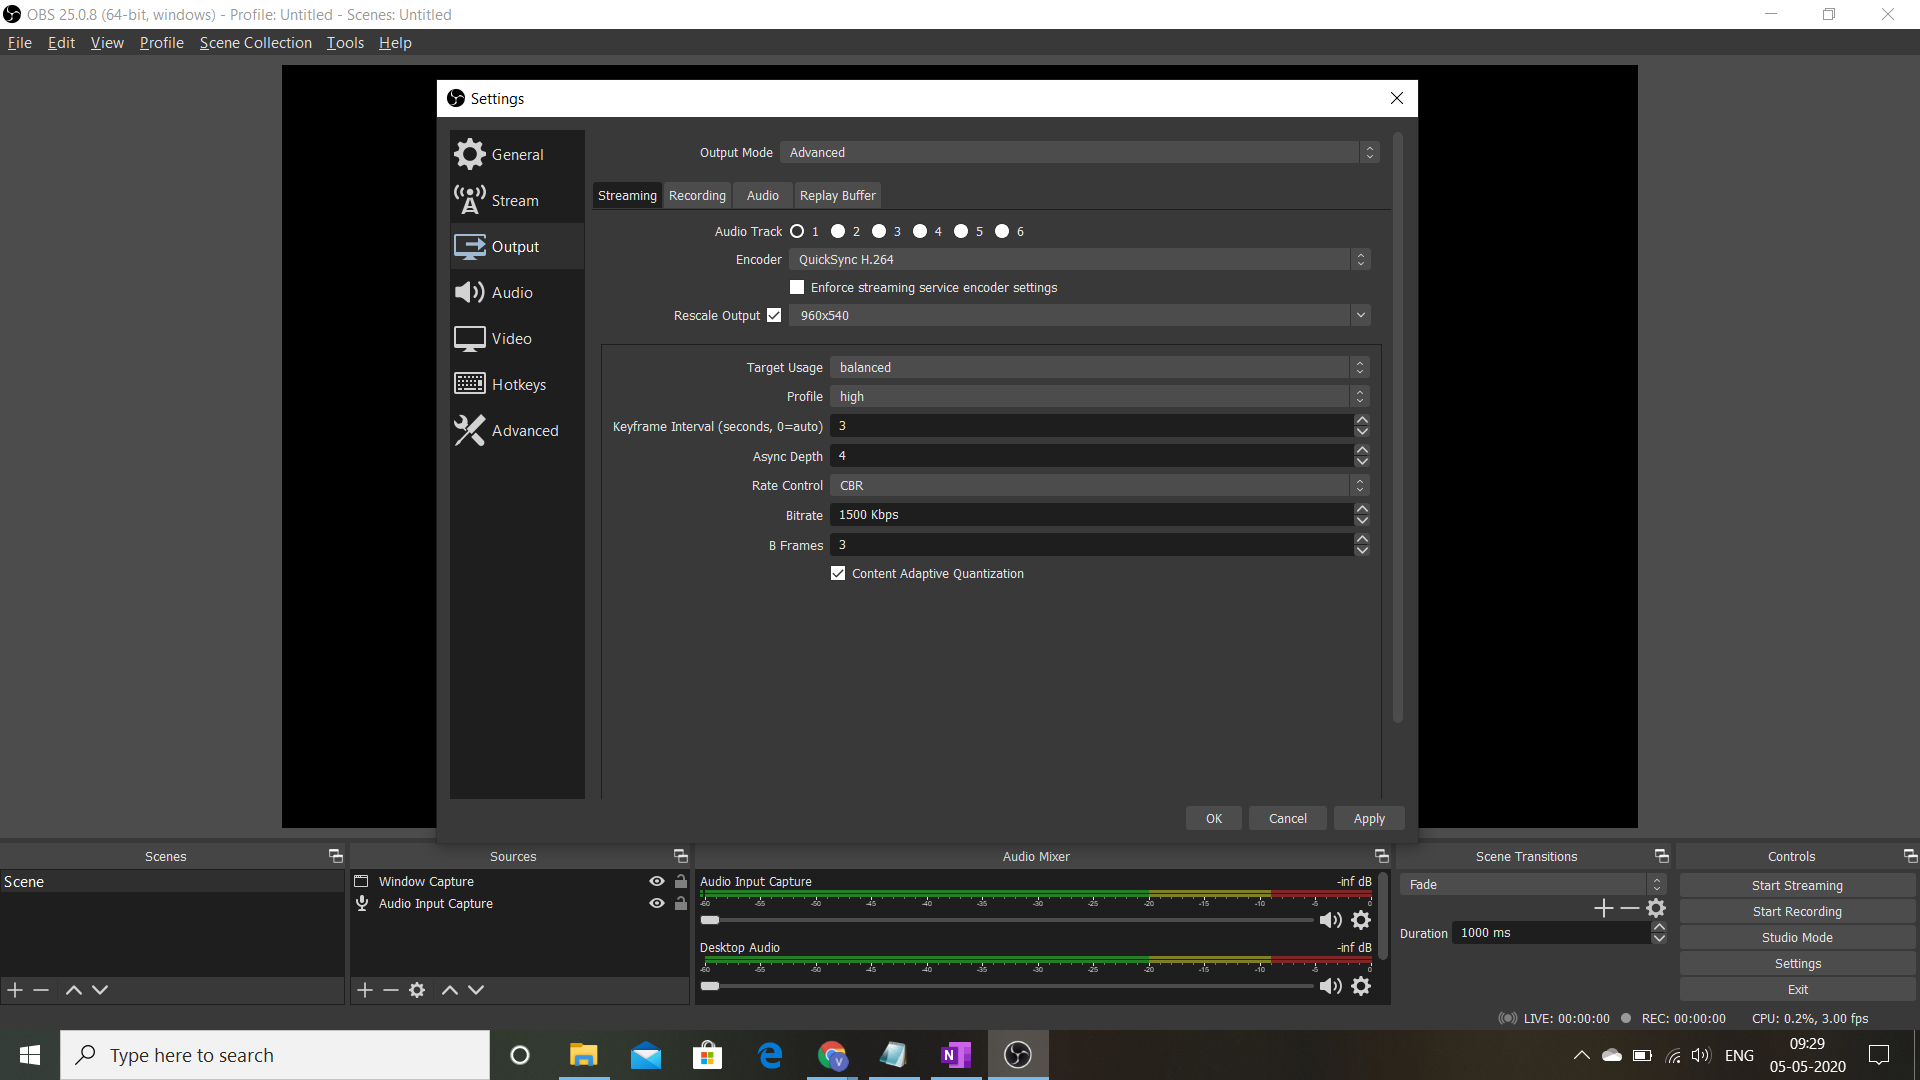Image resolution: width=1920 pixels, height=1080 pixels.
Task: Switch to the Replay Buffer tab
Action: point(838,195)
